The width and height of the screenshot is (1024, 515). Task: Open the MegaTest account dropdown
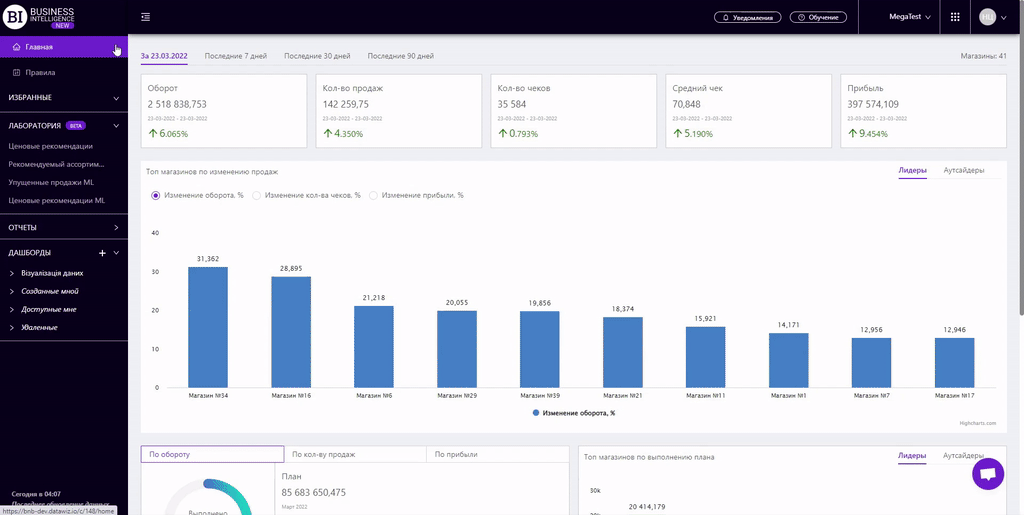[909, 17]
